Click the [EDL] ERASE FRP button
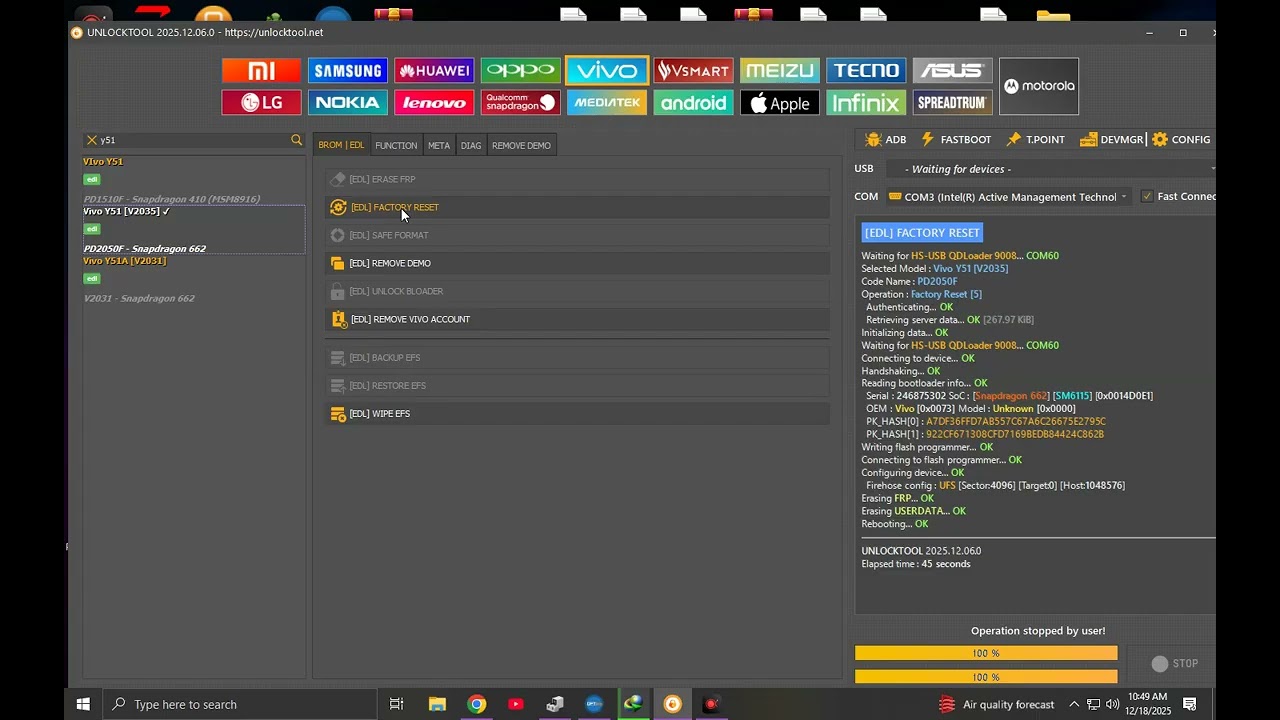The height and width of the screenshot is (720, 1280). pyautogui.click(x=577, y=179)
